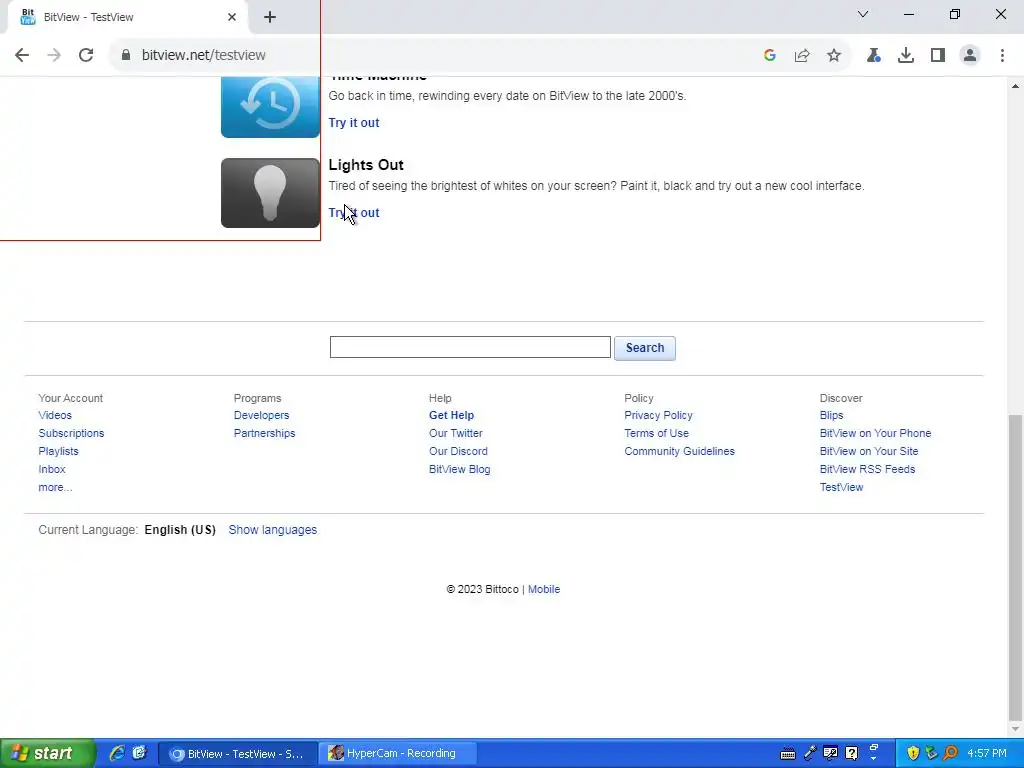Try out the Time Machine feature
The height and width of the screenshot is (768, 1024).
[x=353, y=123]
